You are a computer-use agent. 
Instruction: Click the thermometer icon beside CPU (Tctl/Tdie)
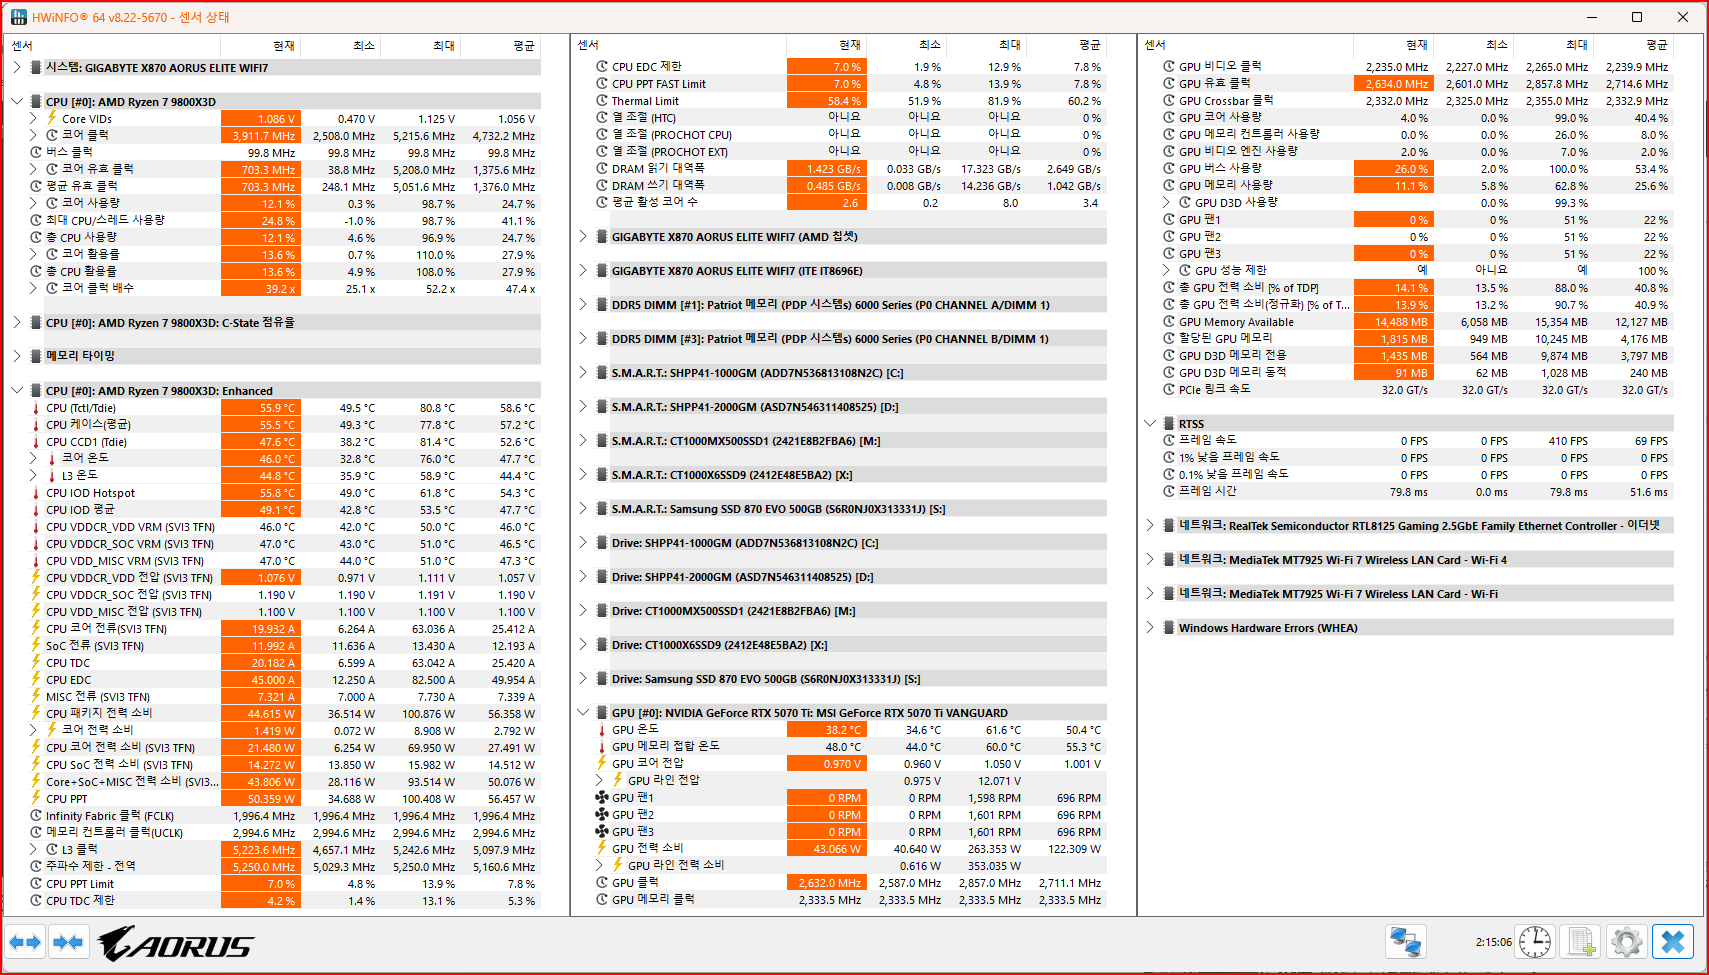tap(36, 408)
